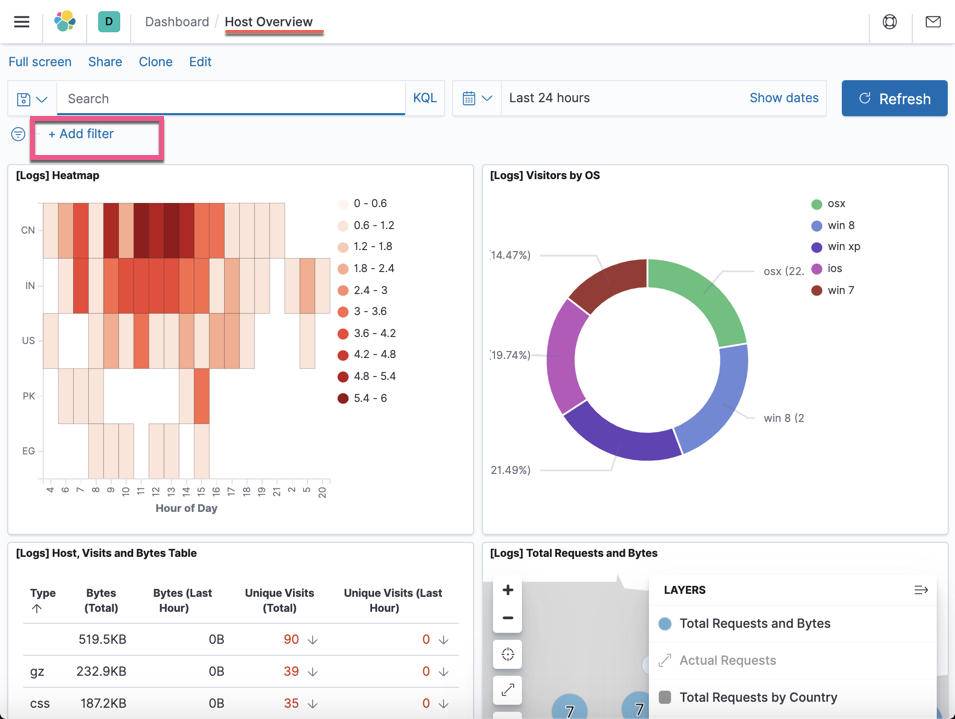Click the filter options circle icon

point(18,134)
